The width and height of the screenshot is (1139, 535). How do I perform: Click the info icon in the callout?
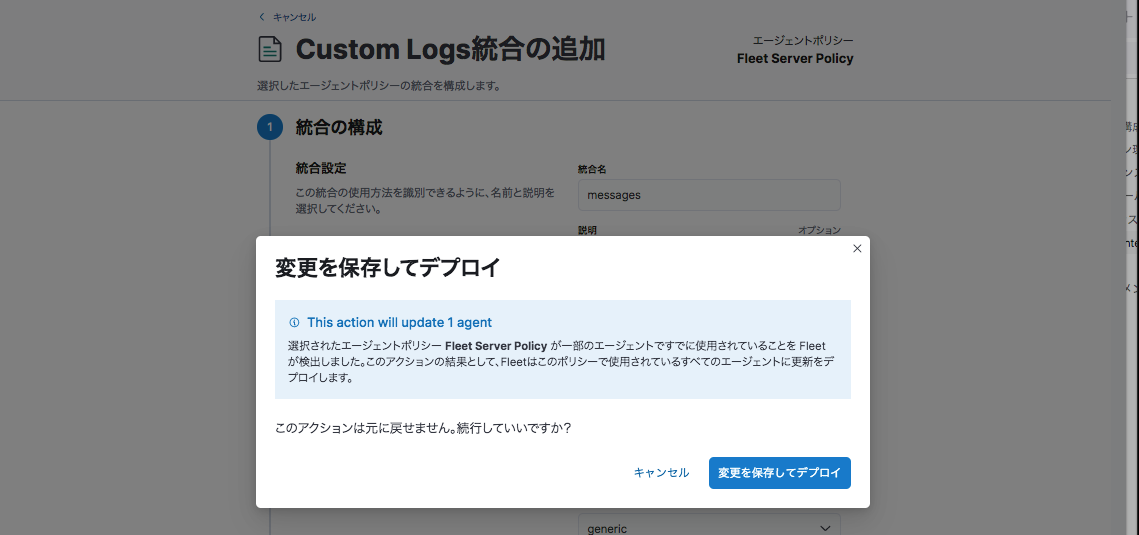294,323
